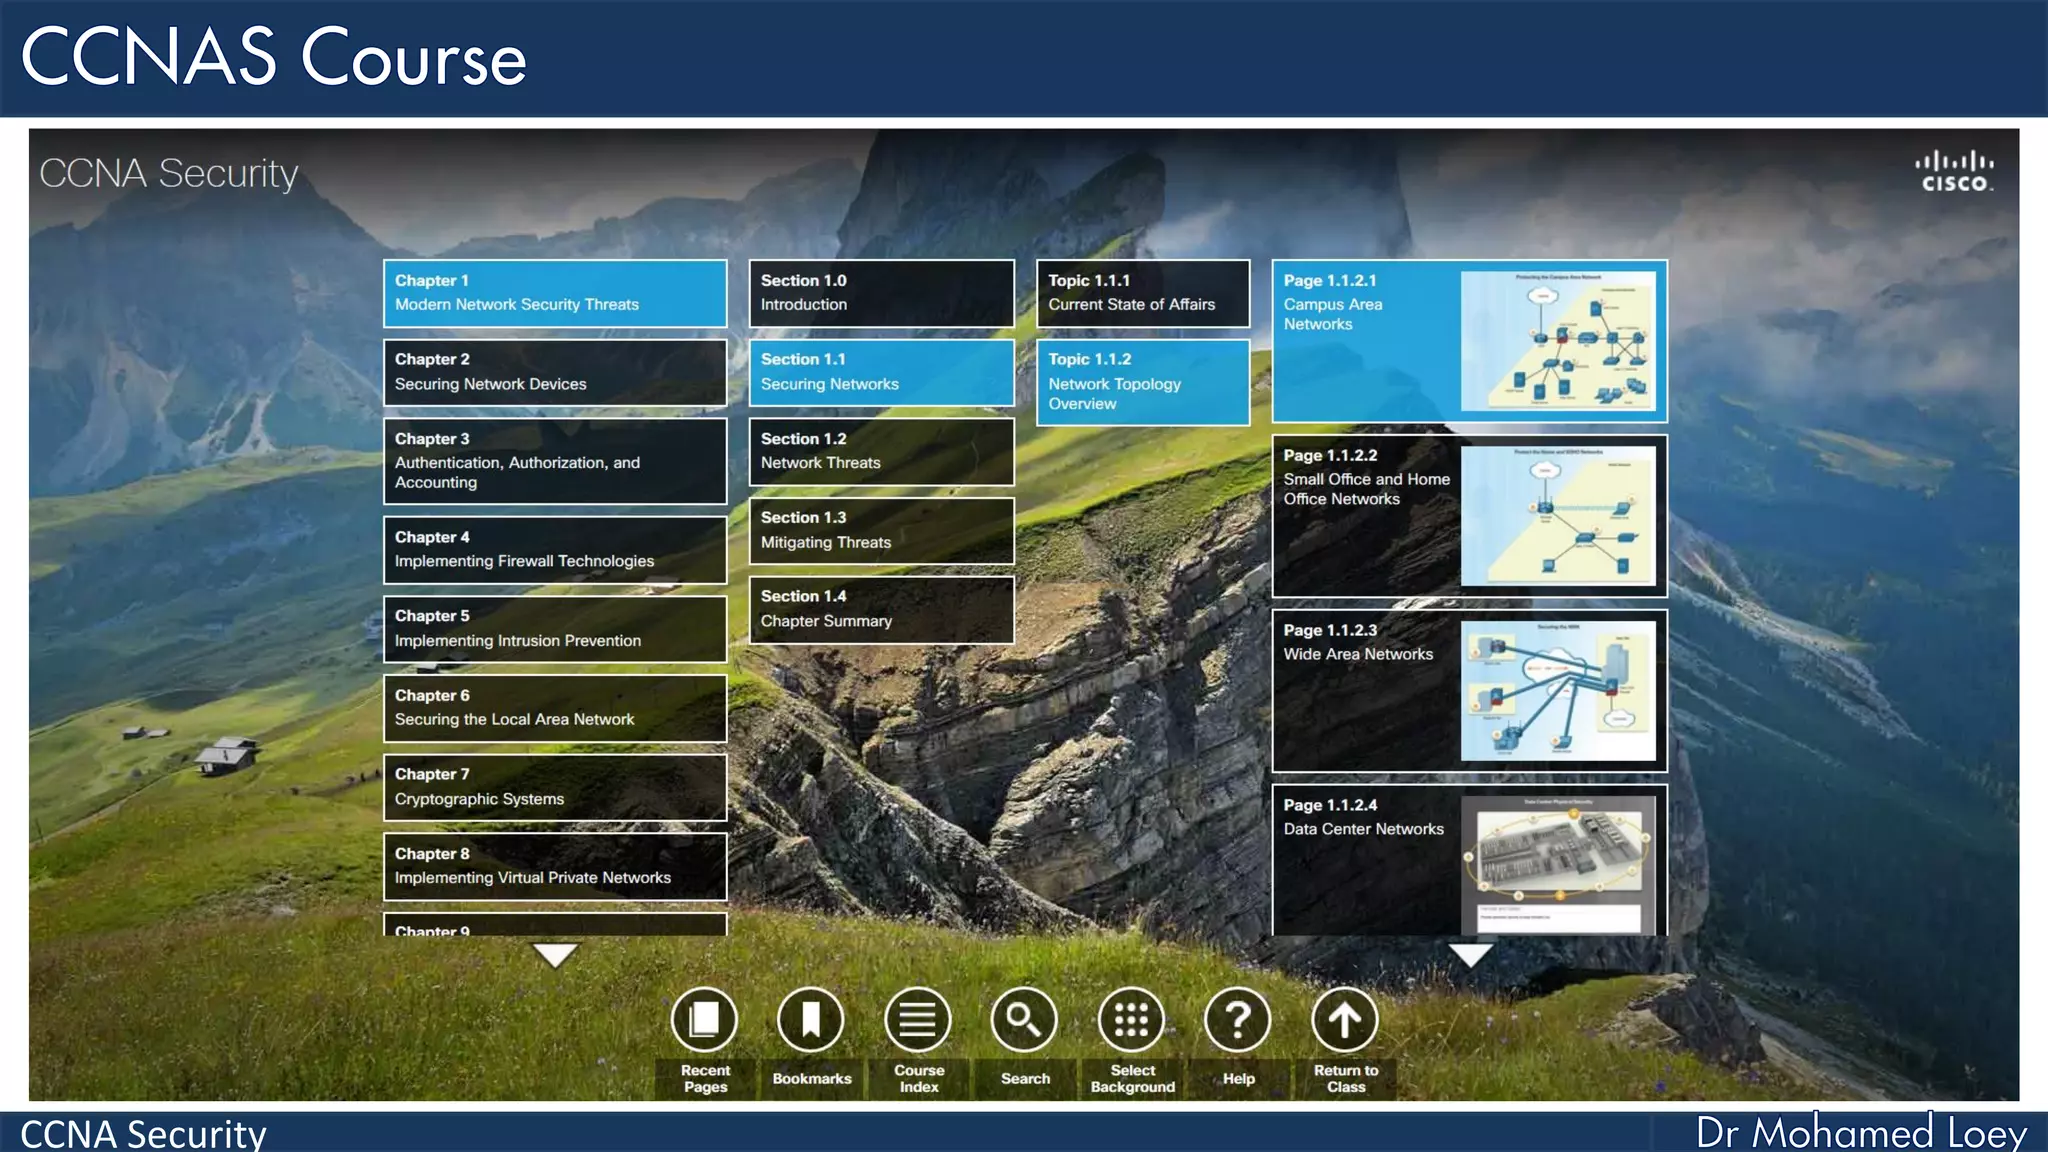Image resolution: width=2048 pixels, height=1152 pixels.
Task: Open Select Background grid icon
Action: (x=1131, y=1020)
